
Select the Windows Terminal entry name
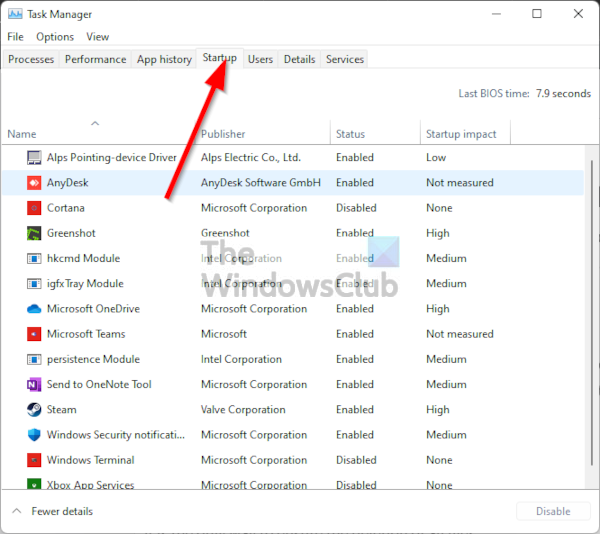pos(90,460)
